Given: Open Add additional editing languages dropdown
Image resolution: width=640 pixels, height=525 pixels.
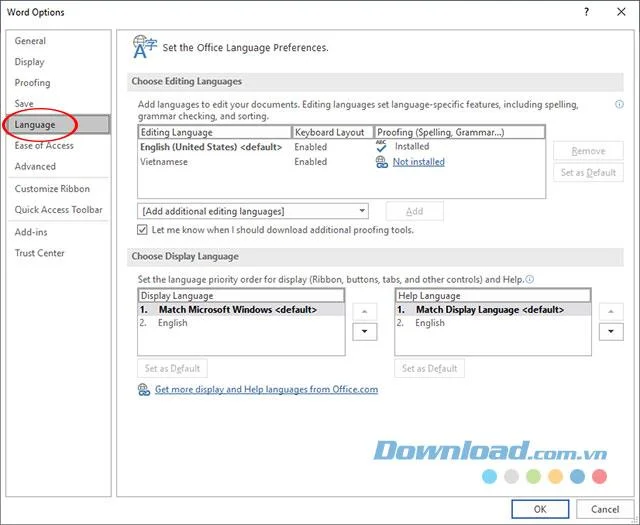Looking at the screenshot, I should click(253, 211).
